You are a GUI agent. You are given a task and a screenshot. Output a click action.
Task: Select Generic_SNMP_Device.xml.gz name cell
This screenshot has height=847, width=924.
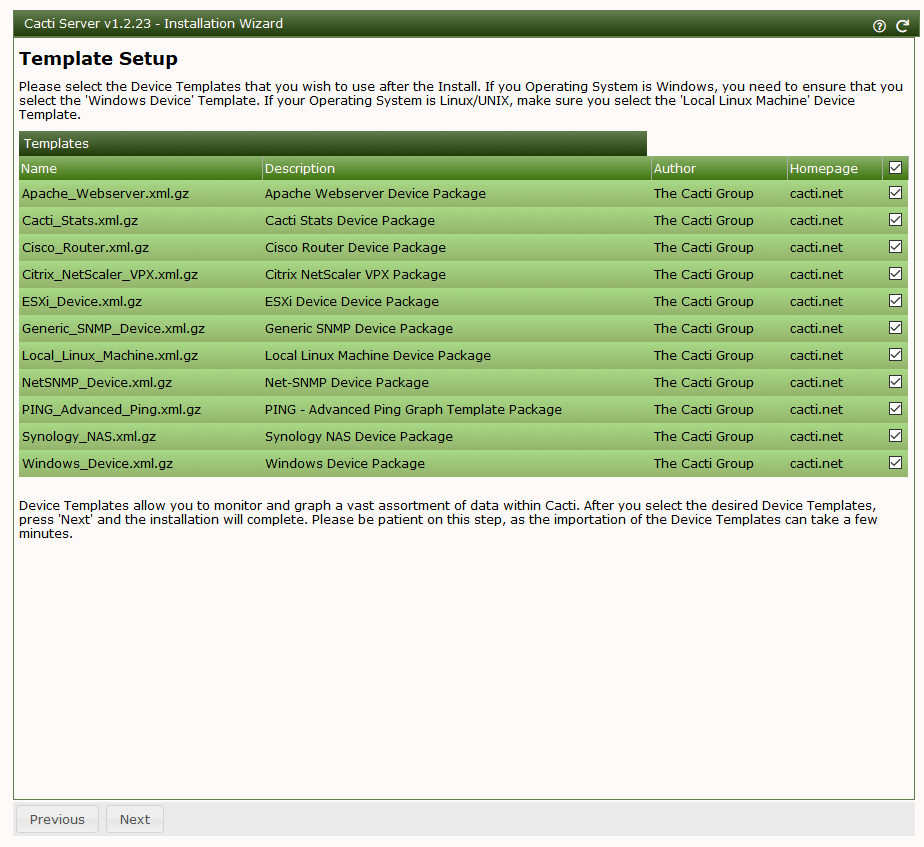tap(113, 329)
